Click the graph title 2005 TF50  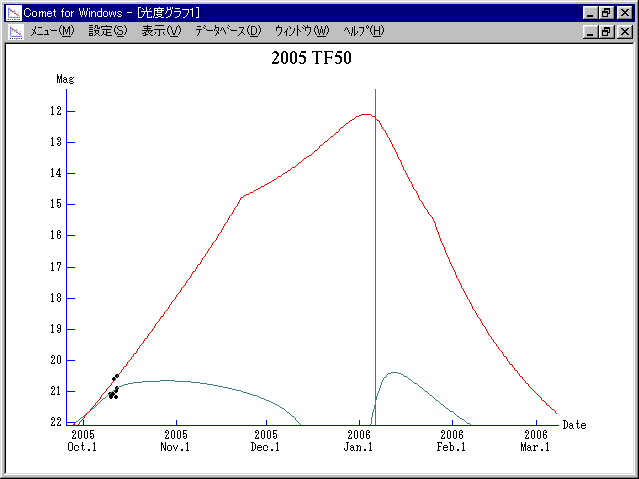point(311,58)
